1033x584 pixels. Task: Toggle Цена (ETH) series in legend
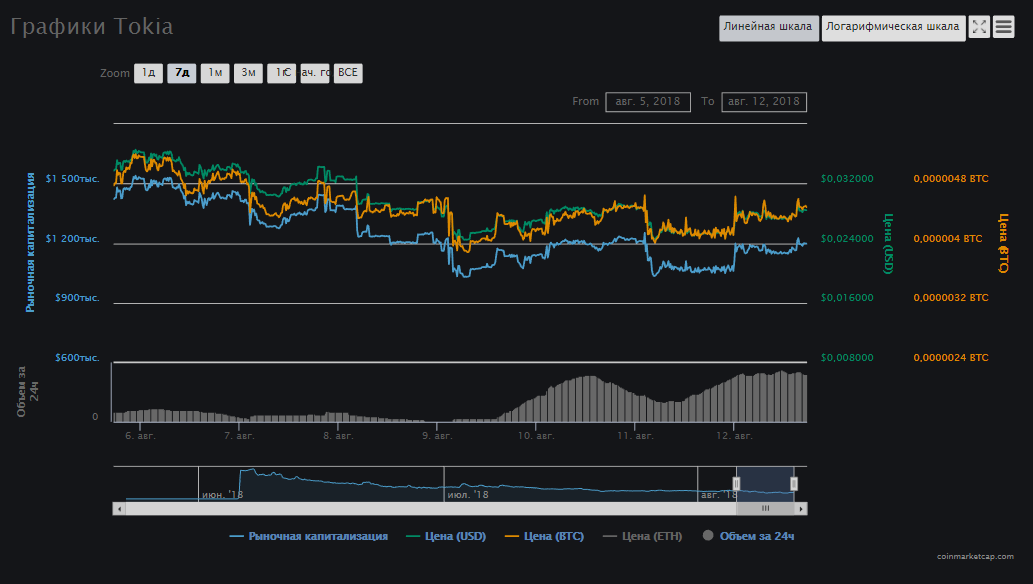click(x=642, y=537)
